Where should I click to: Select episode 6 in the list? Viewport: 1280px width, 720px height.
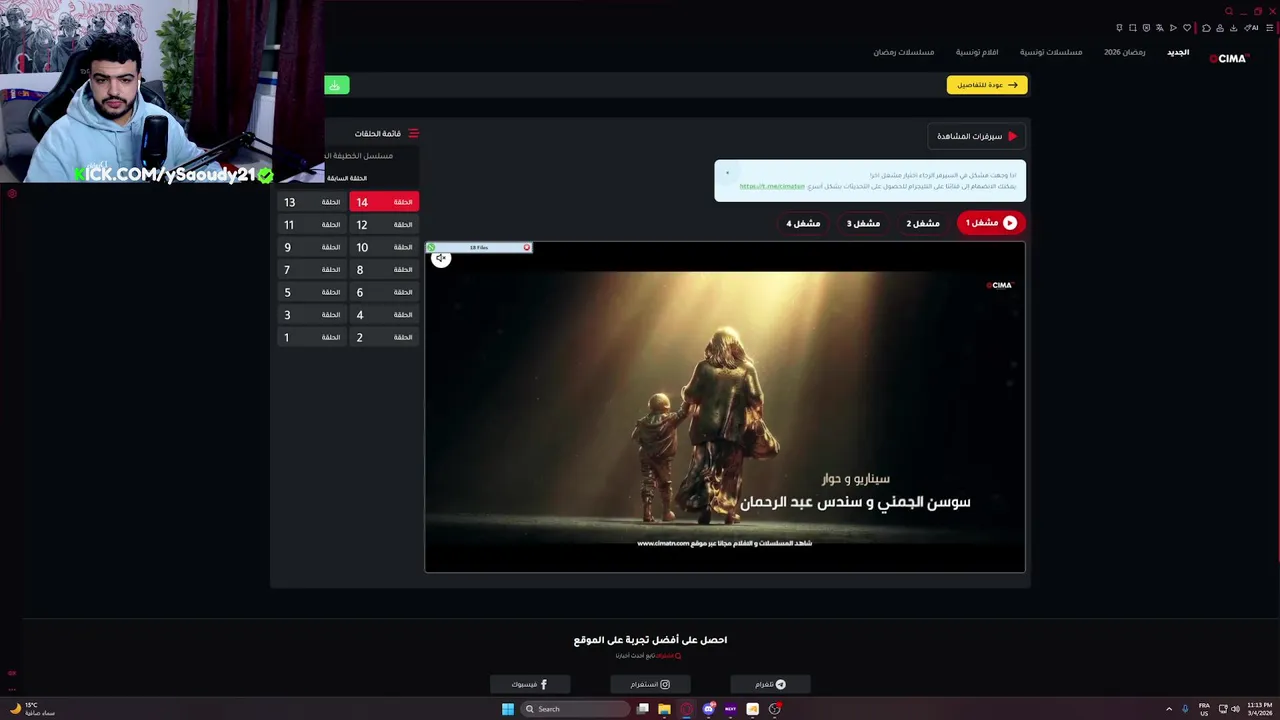tap(384, 292)
